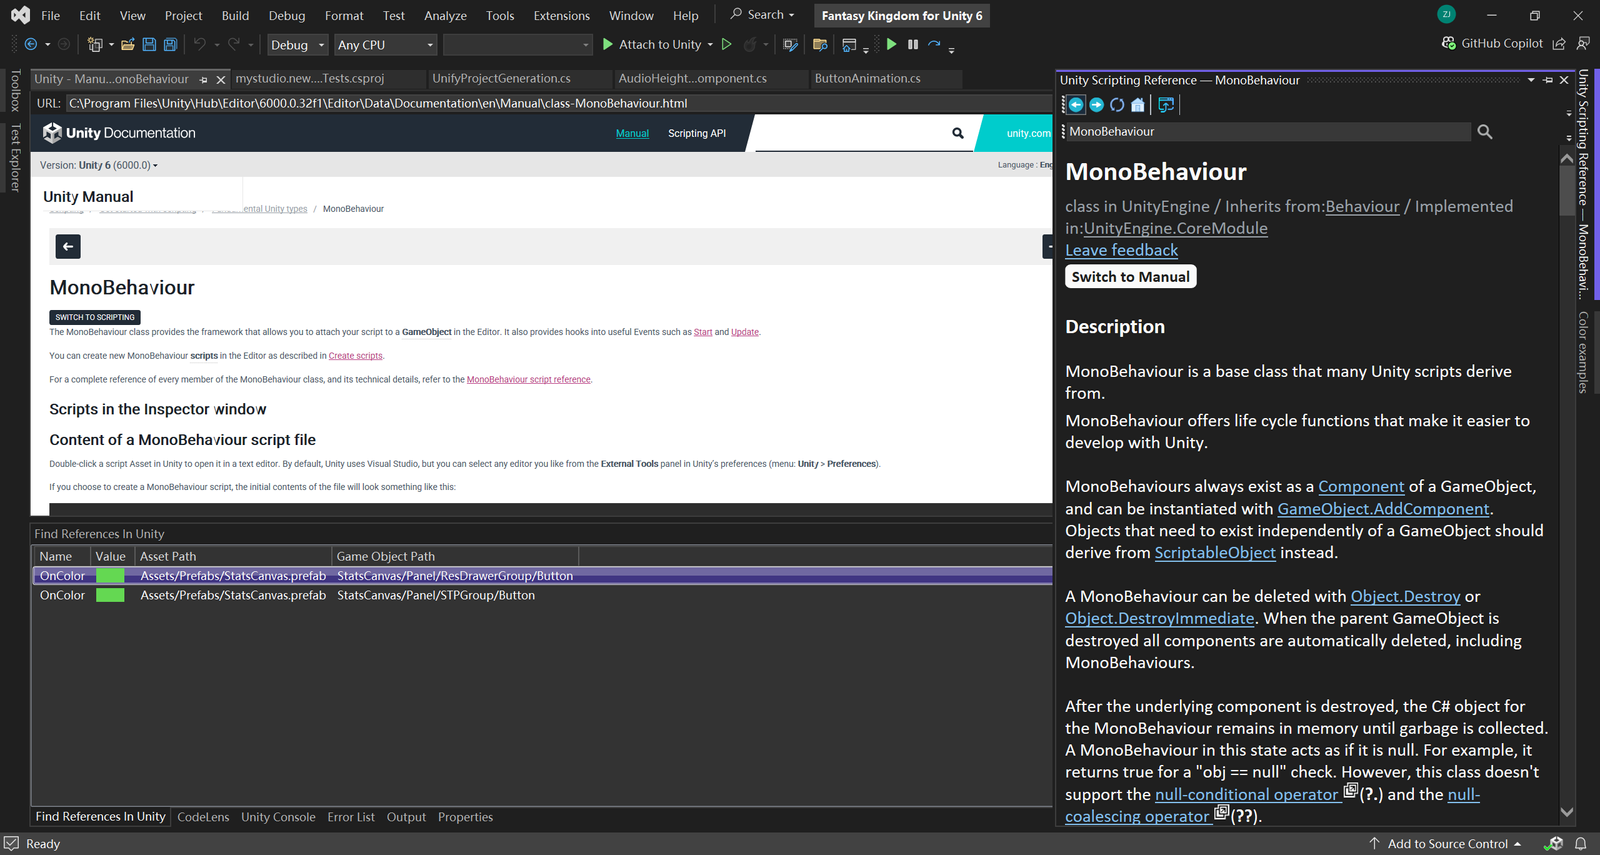Go to Scripting Reference home page
The width and height of the screenshot is (1600, 855).
[x=1138, y=105]
